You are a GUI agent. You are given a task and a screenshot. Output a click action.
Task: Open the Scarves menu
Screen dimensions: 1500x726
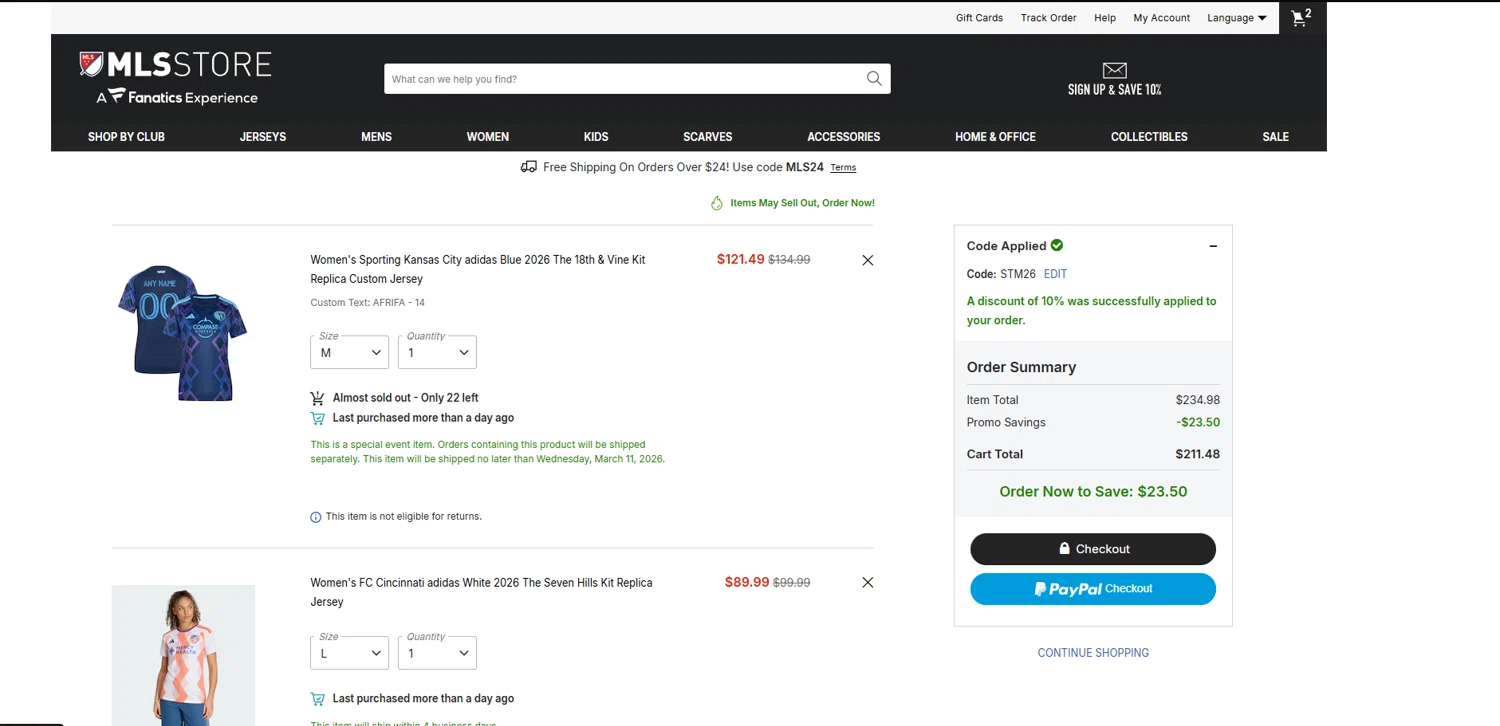pyautogui.click(x=708, y=137)
